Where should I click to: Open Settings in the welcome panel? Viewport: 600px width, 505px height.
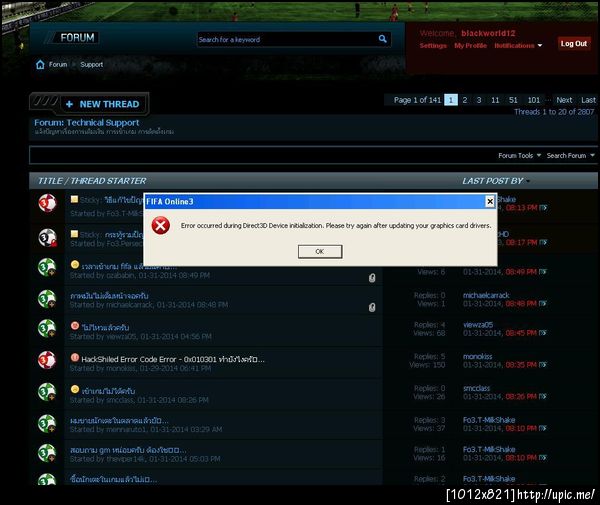433,46
